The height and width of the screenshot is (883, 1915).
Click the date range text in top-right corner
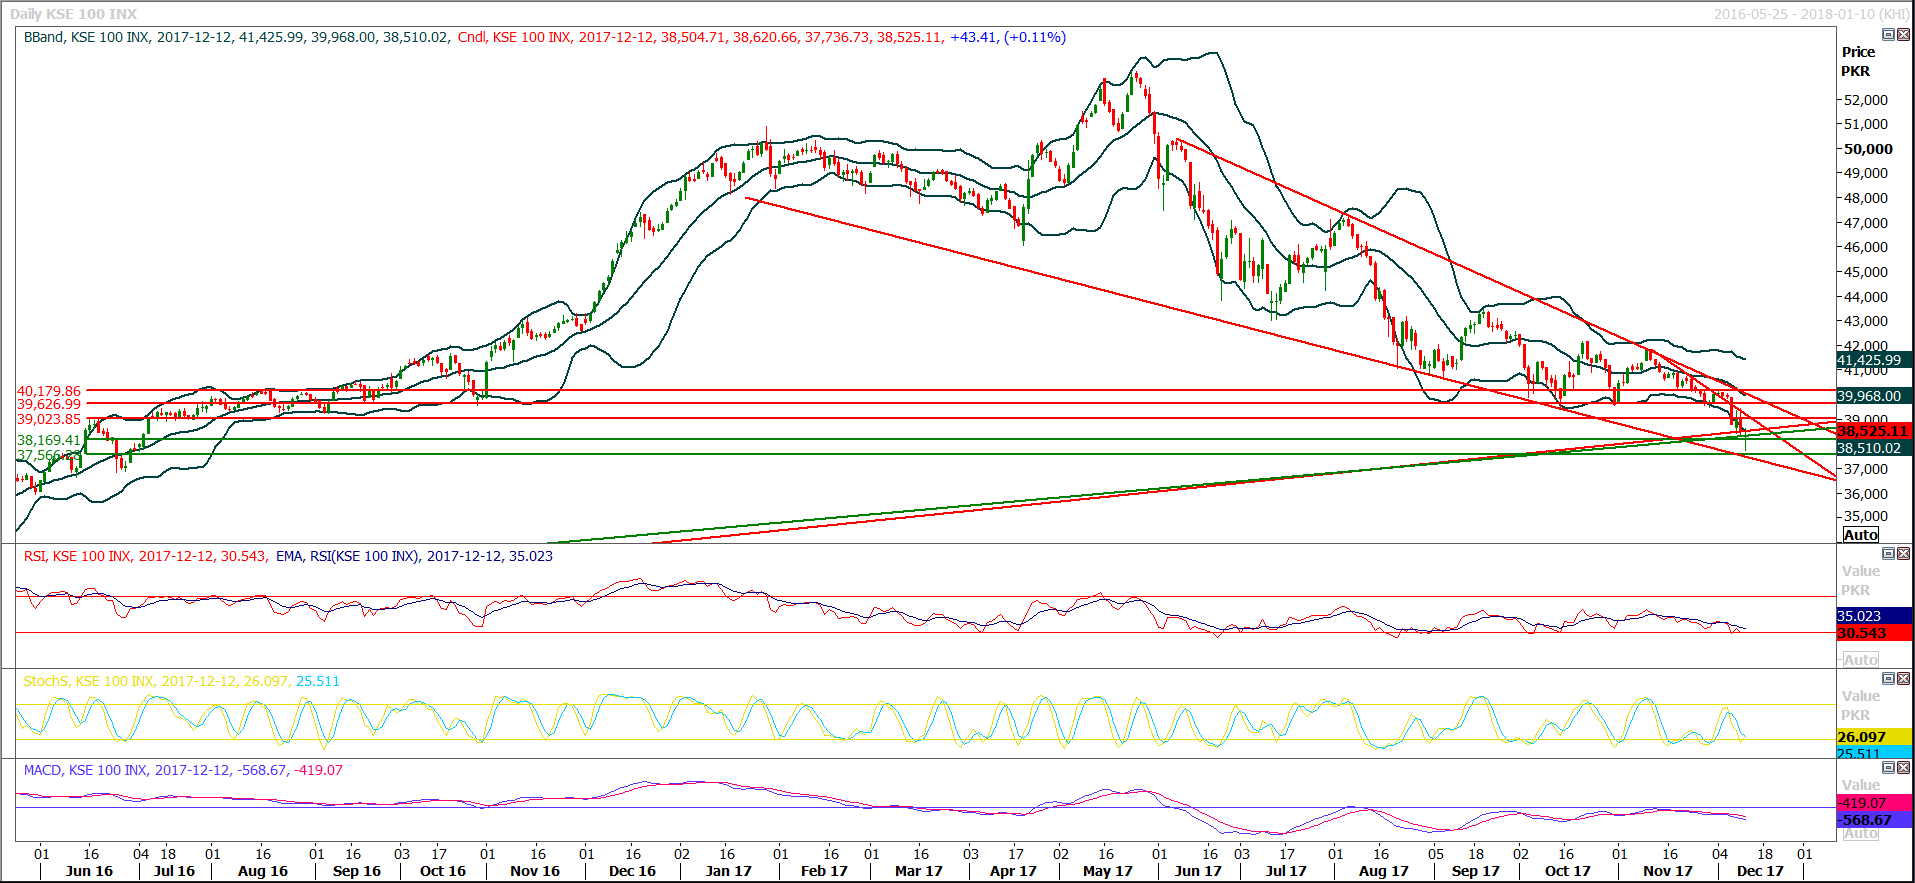coord(1811,14)
